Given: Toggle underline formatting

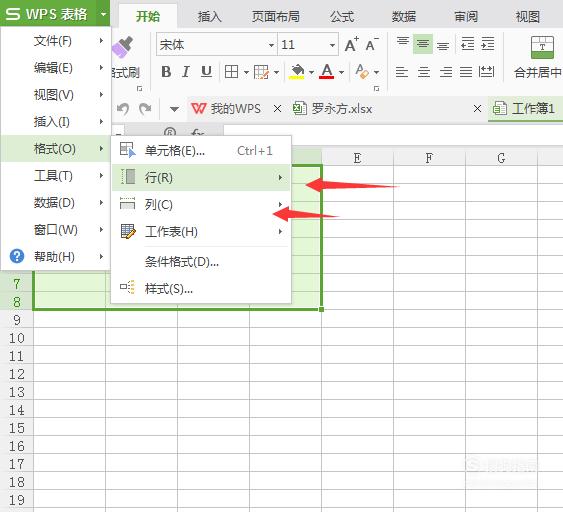Looking at the screenshot, I should tap(206, 72).
